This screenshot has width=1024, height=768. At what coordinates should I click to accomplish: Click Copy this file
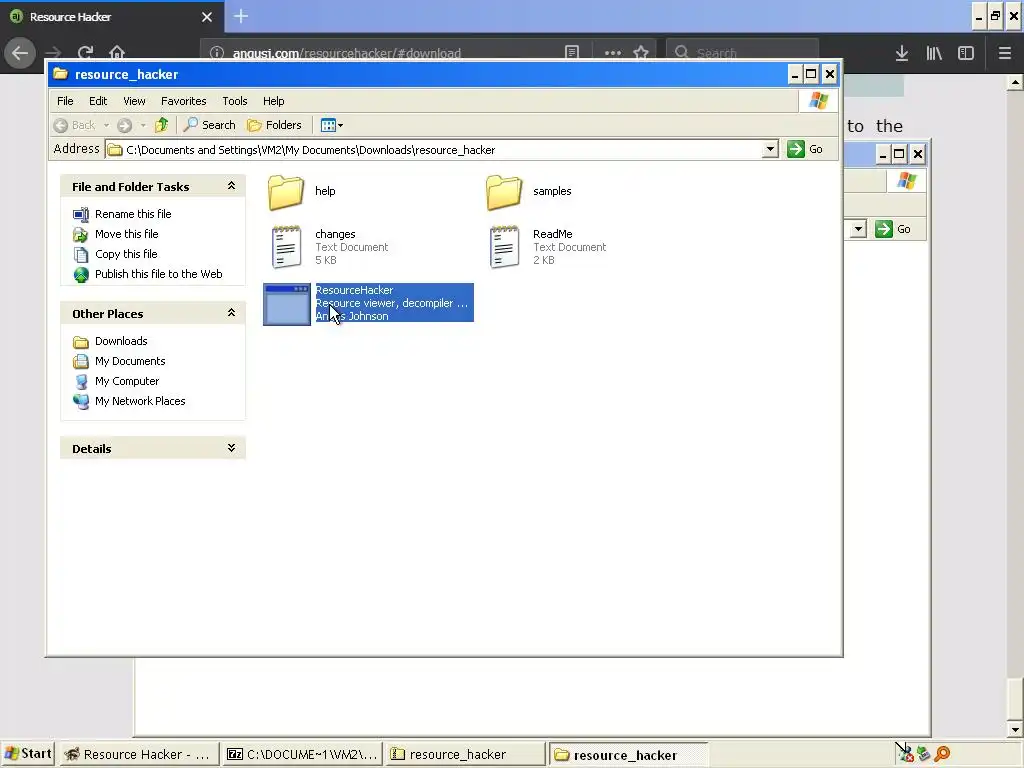coord(126,254)
